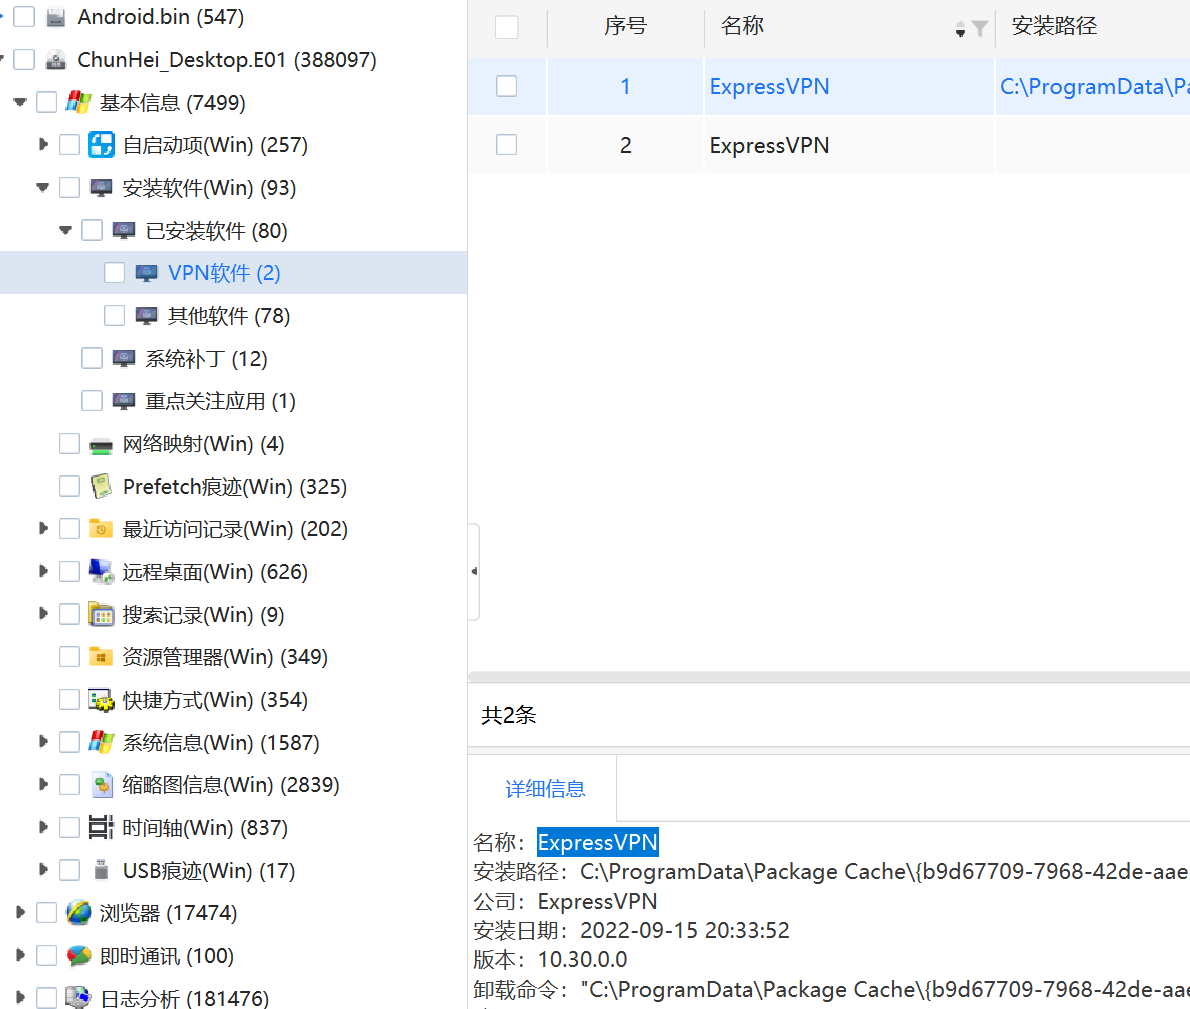
Task: Click the monitor icon beside VPN软件
Action: (x=146, y=273)
